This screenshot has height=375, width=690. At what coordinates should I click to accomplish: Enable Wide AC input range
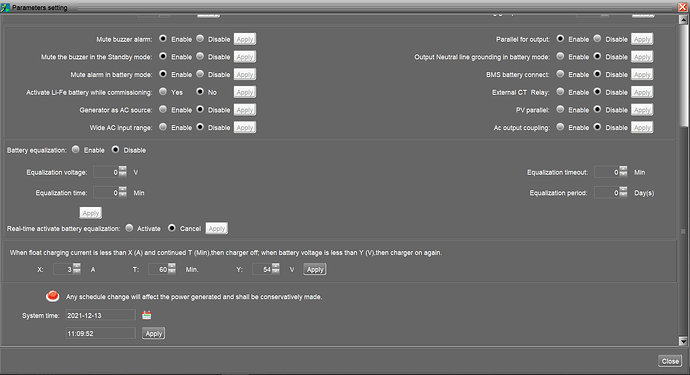[163, 127]
